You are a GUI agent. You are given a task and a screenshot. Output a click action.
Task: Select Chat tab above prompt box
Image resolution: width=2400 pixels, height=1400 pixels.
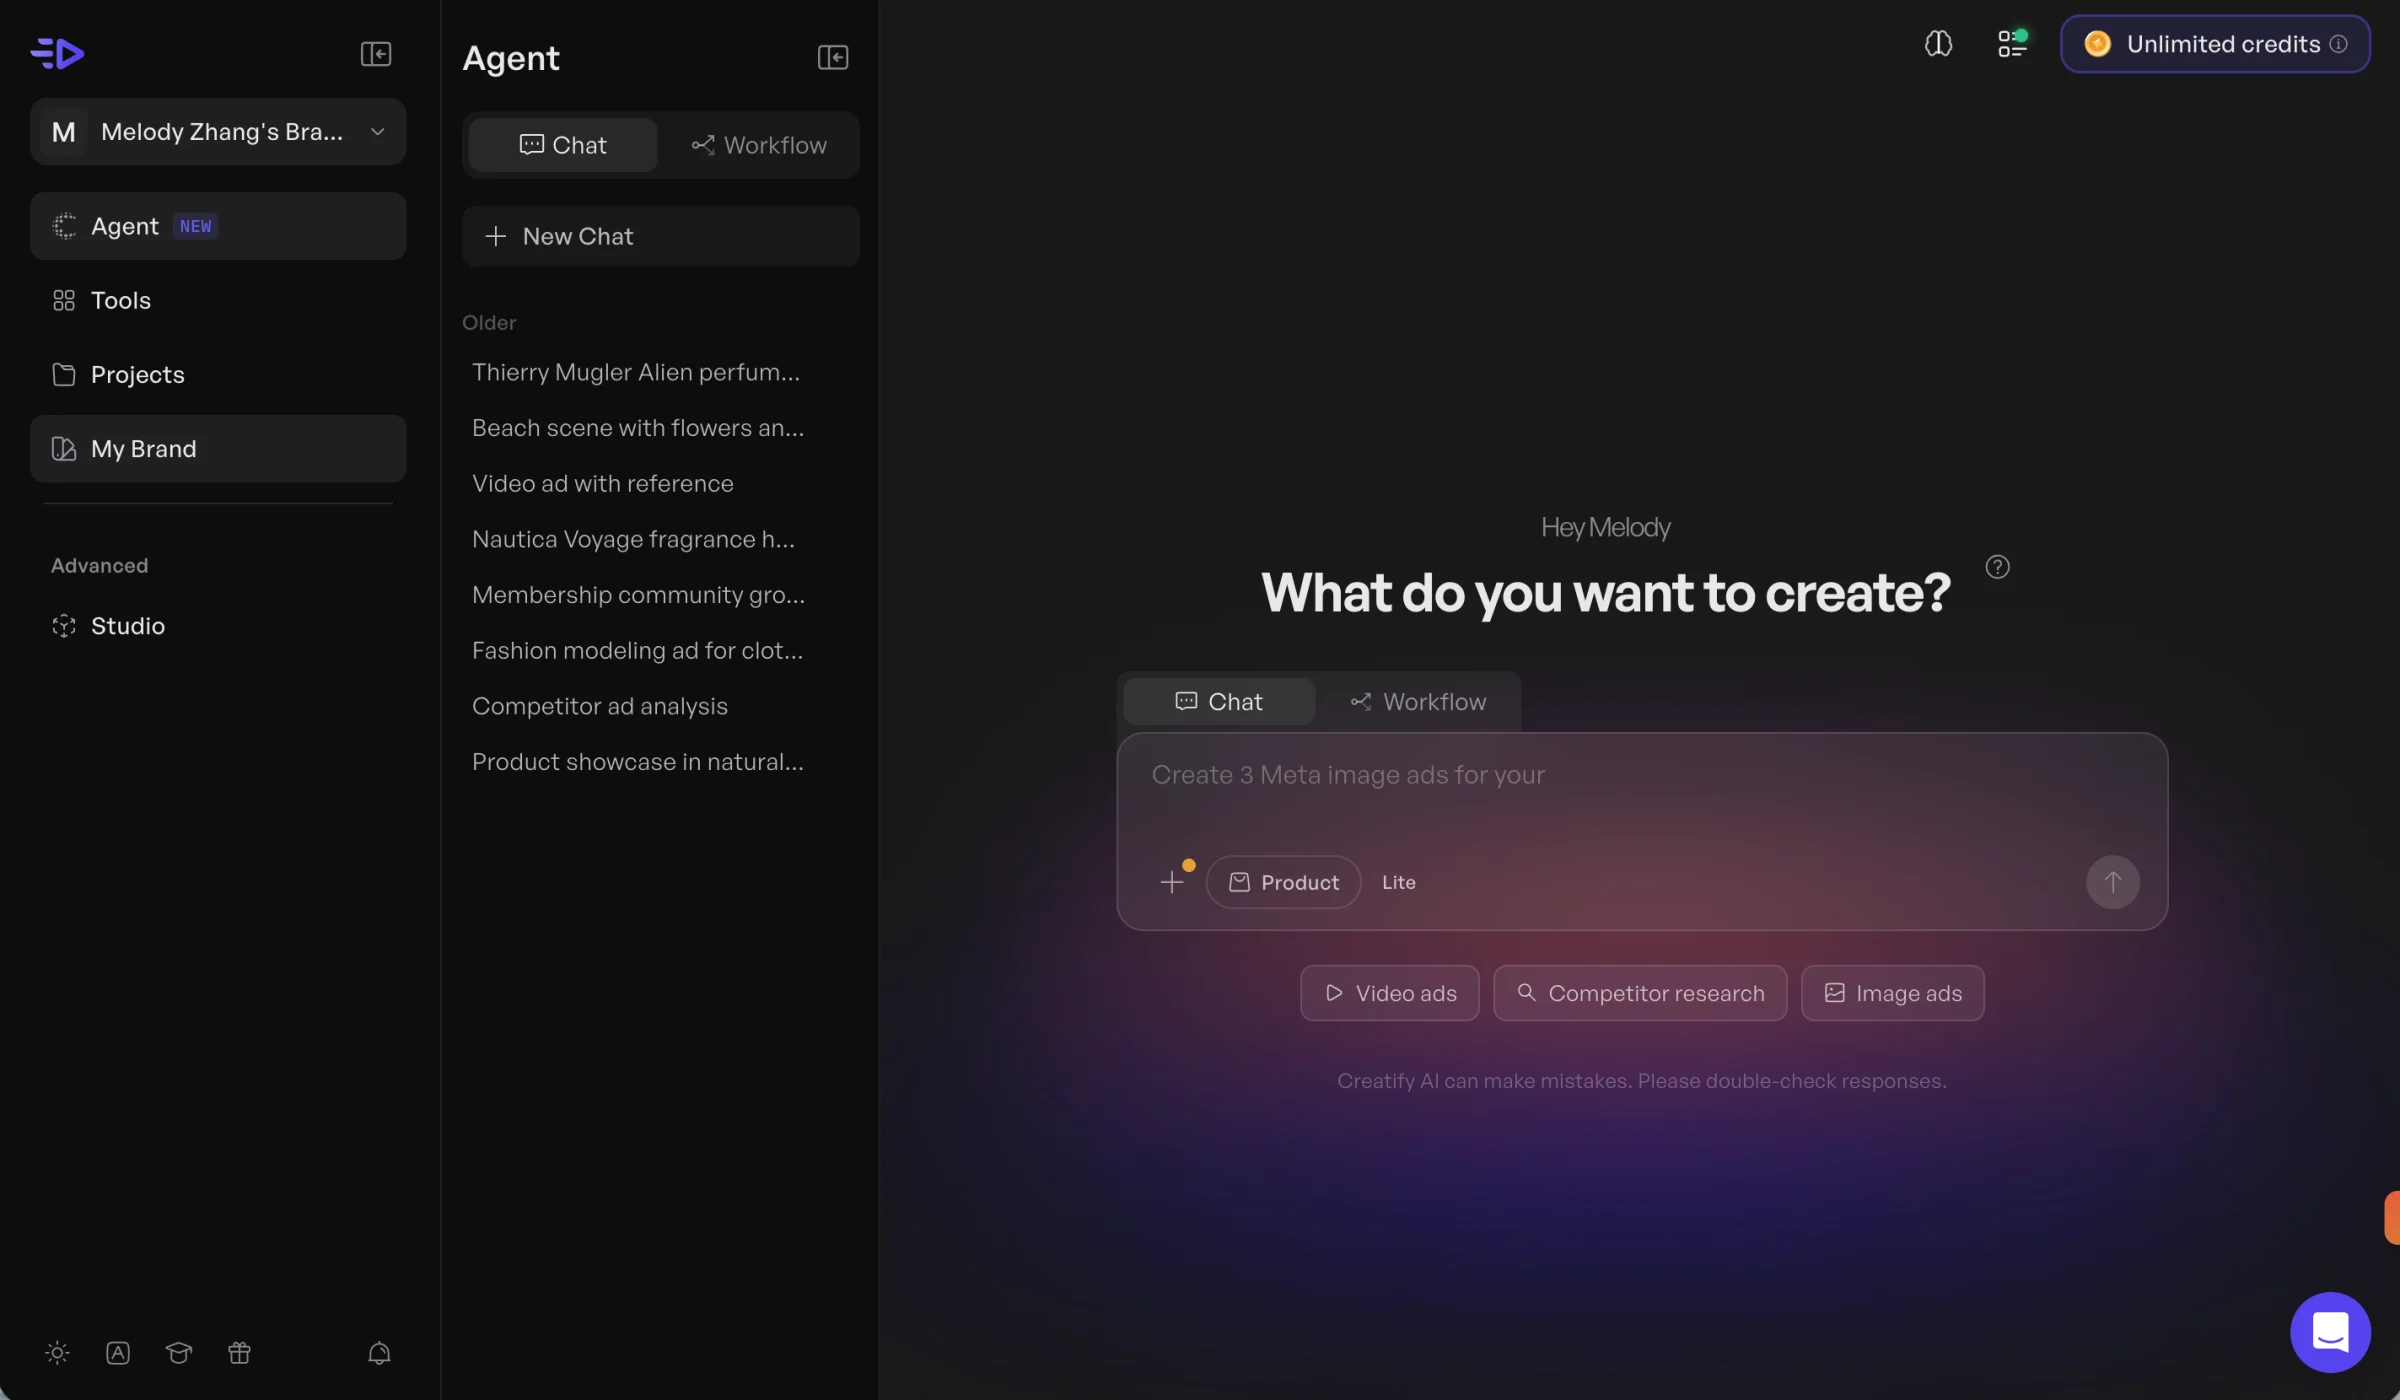pyautogui.click(x=1219, y=702)
